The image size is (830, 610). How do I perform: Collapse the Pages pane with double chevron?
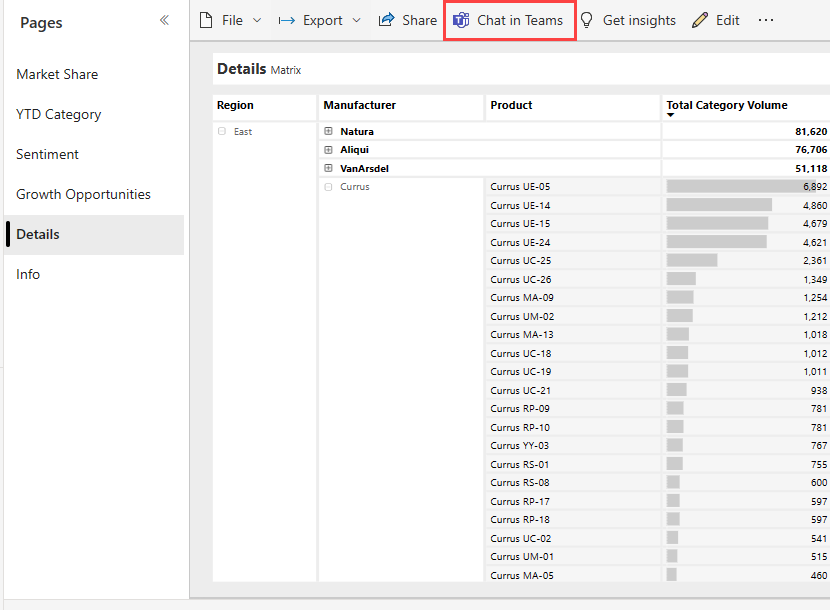pyautogui.click(x=164, y=21)
